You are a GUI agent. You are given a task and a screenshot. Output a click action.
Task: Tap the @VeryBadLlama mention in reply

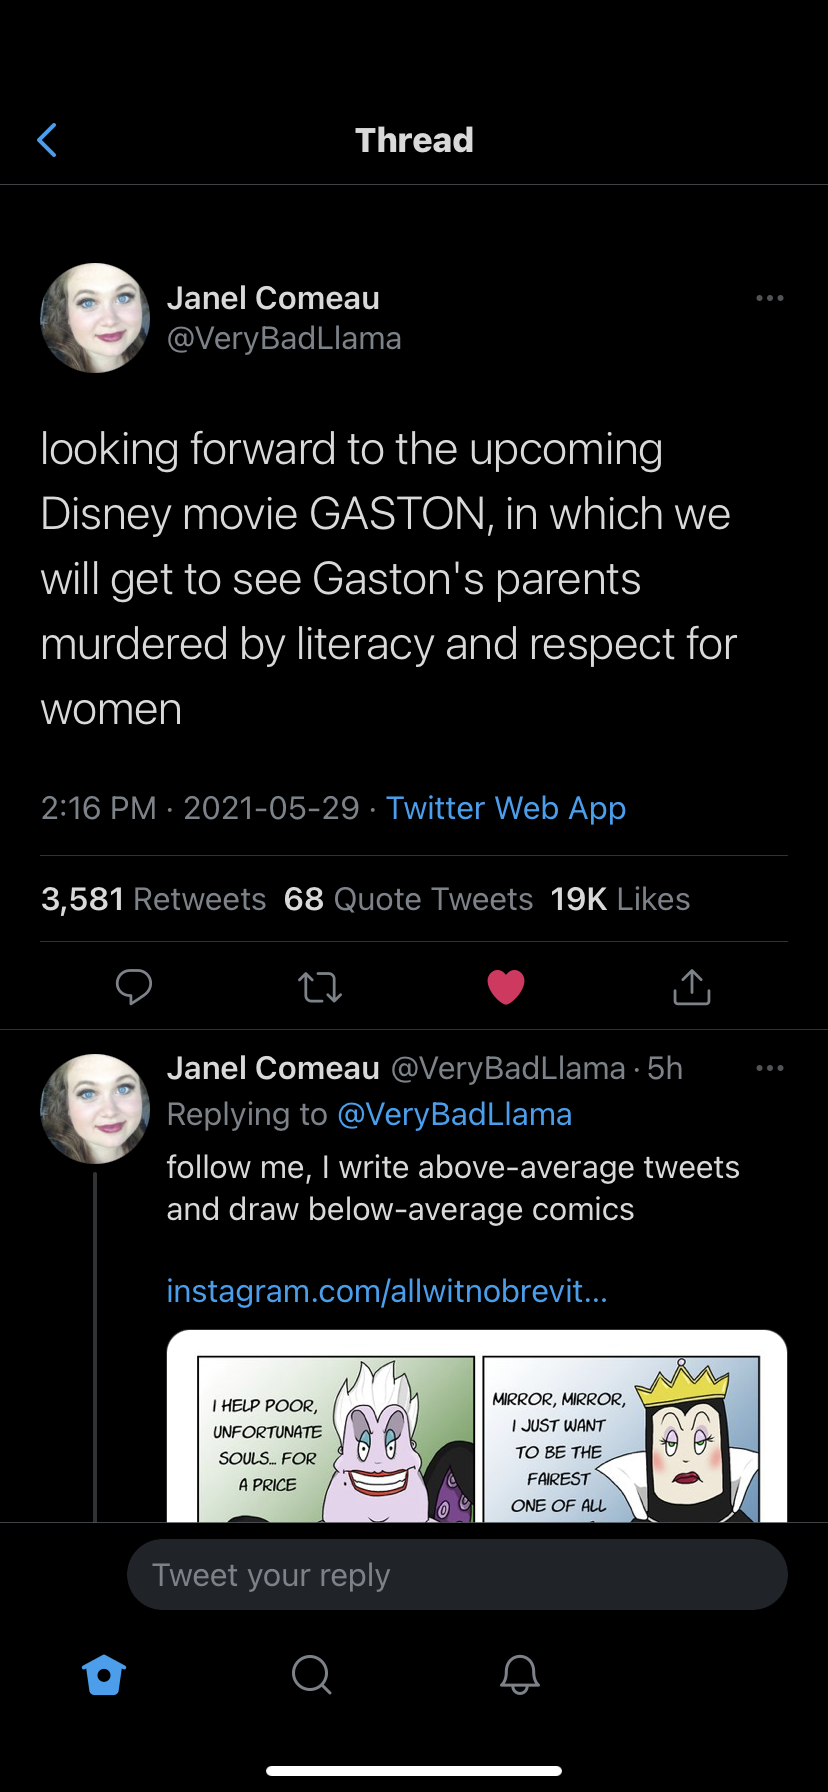coord(455,1114)
